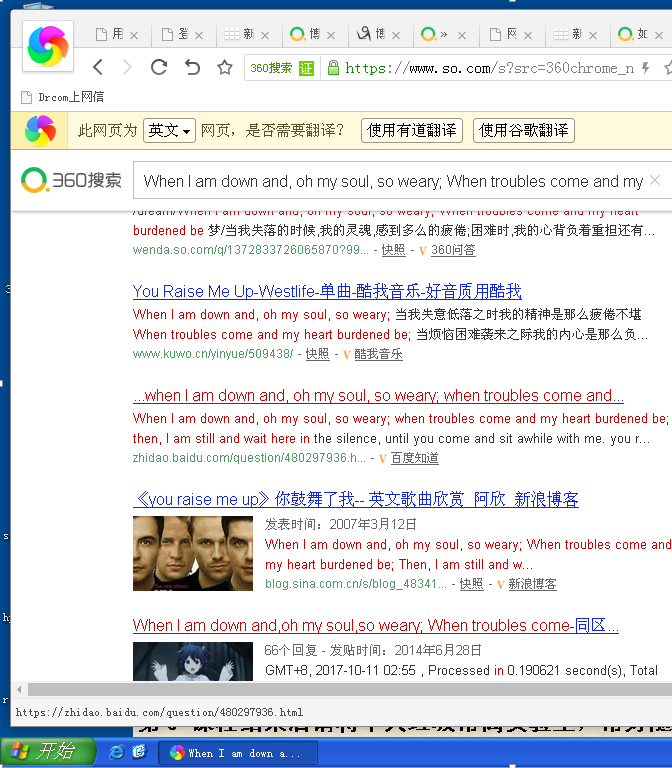Open You Raise Me Up-Westlife-单曲 result
The image size is (672, 768).
point(327,291)
